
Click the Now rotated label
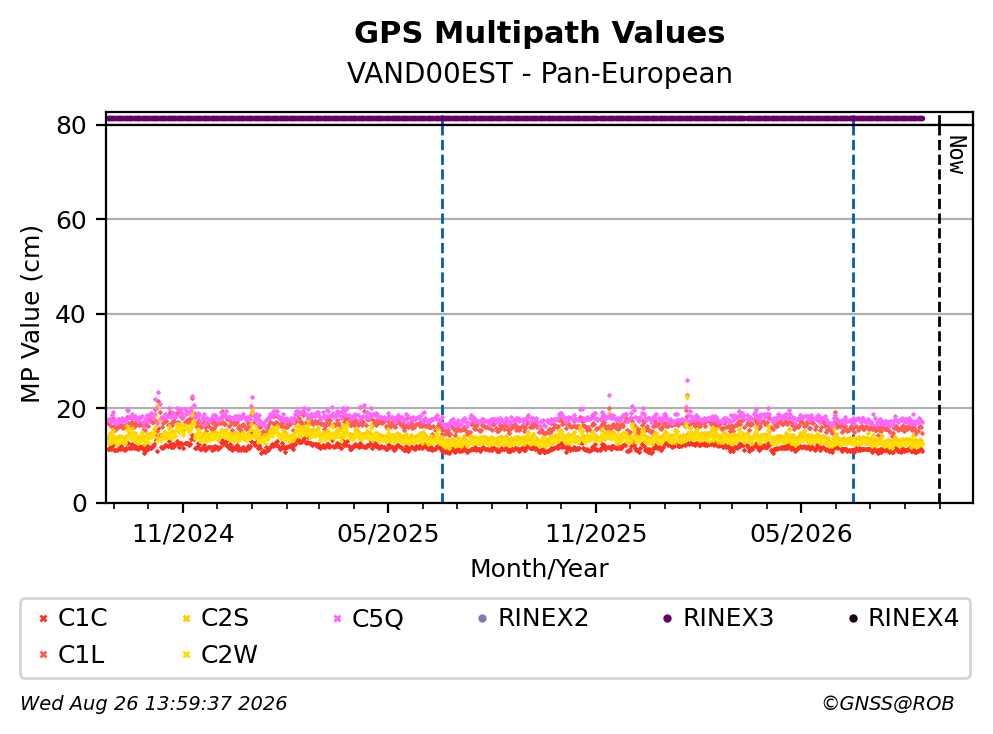tap(957, 156)
